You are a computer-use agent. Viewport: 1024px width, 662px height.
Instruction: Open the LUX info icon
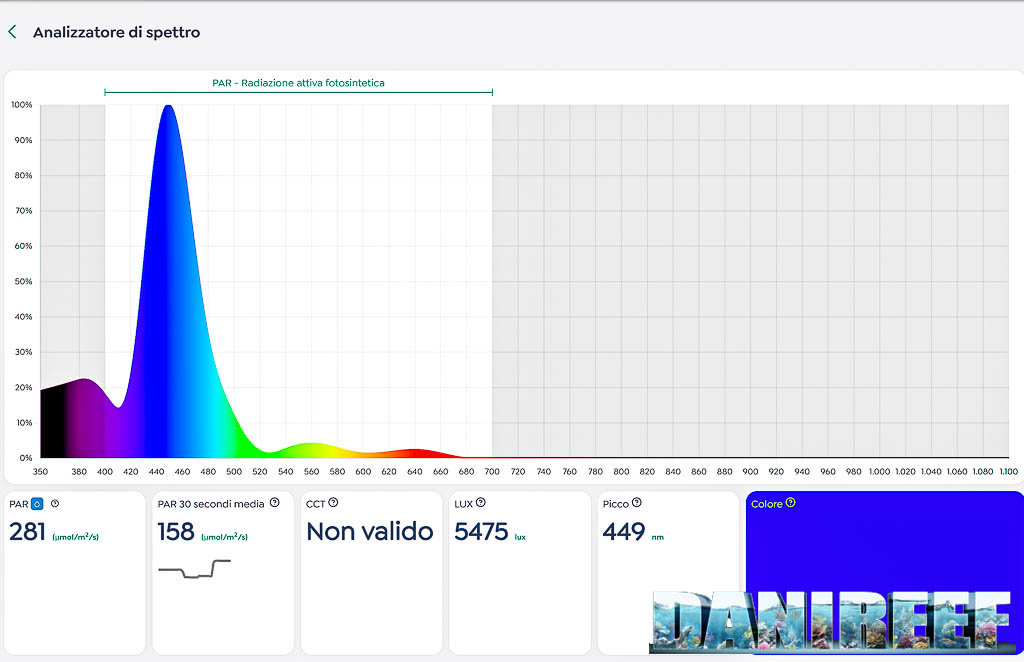(481, 503)
